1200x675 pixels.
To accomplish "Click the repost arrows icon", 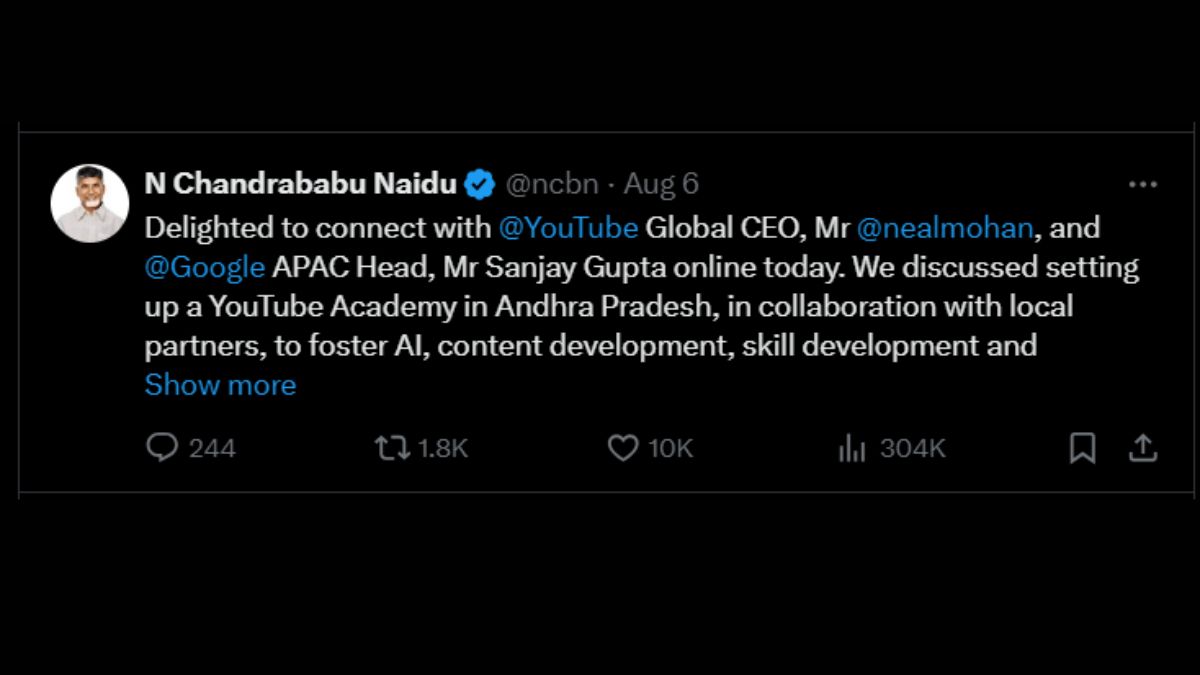I will (391, 448).
